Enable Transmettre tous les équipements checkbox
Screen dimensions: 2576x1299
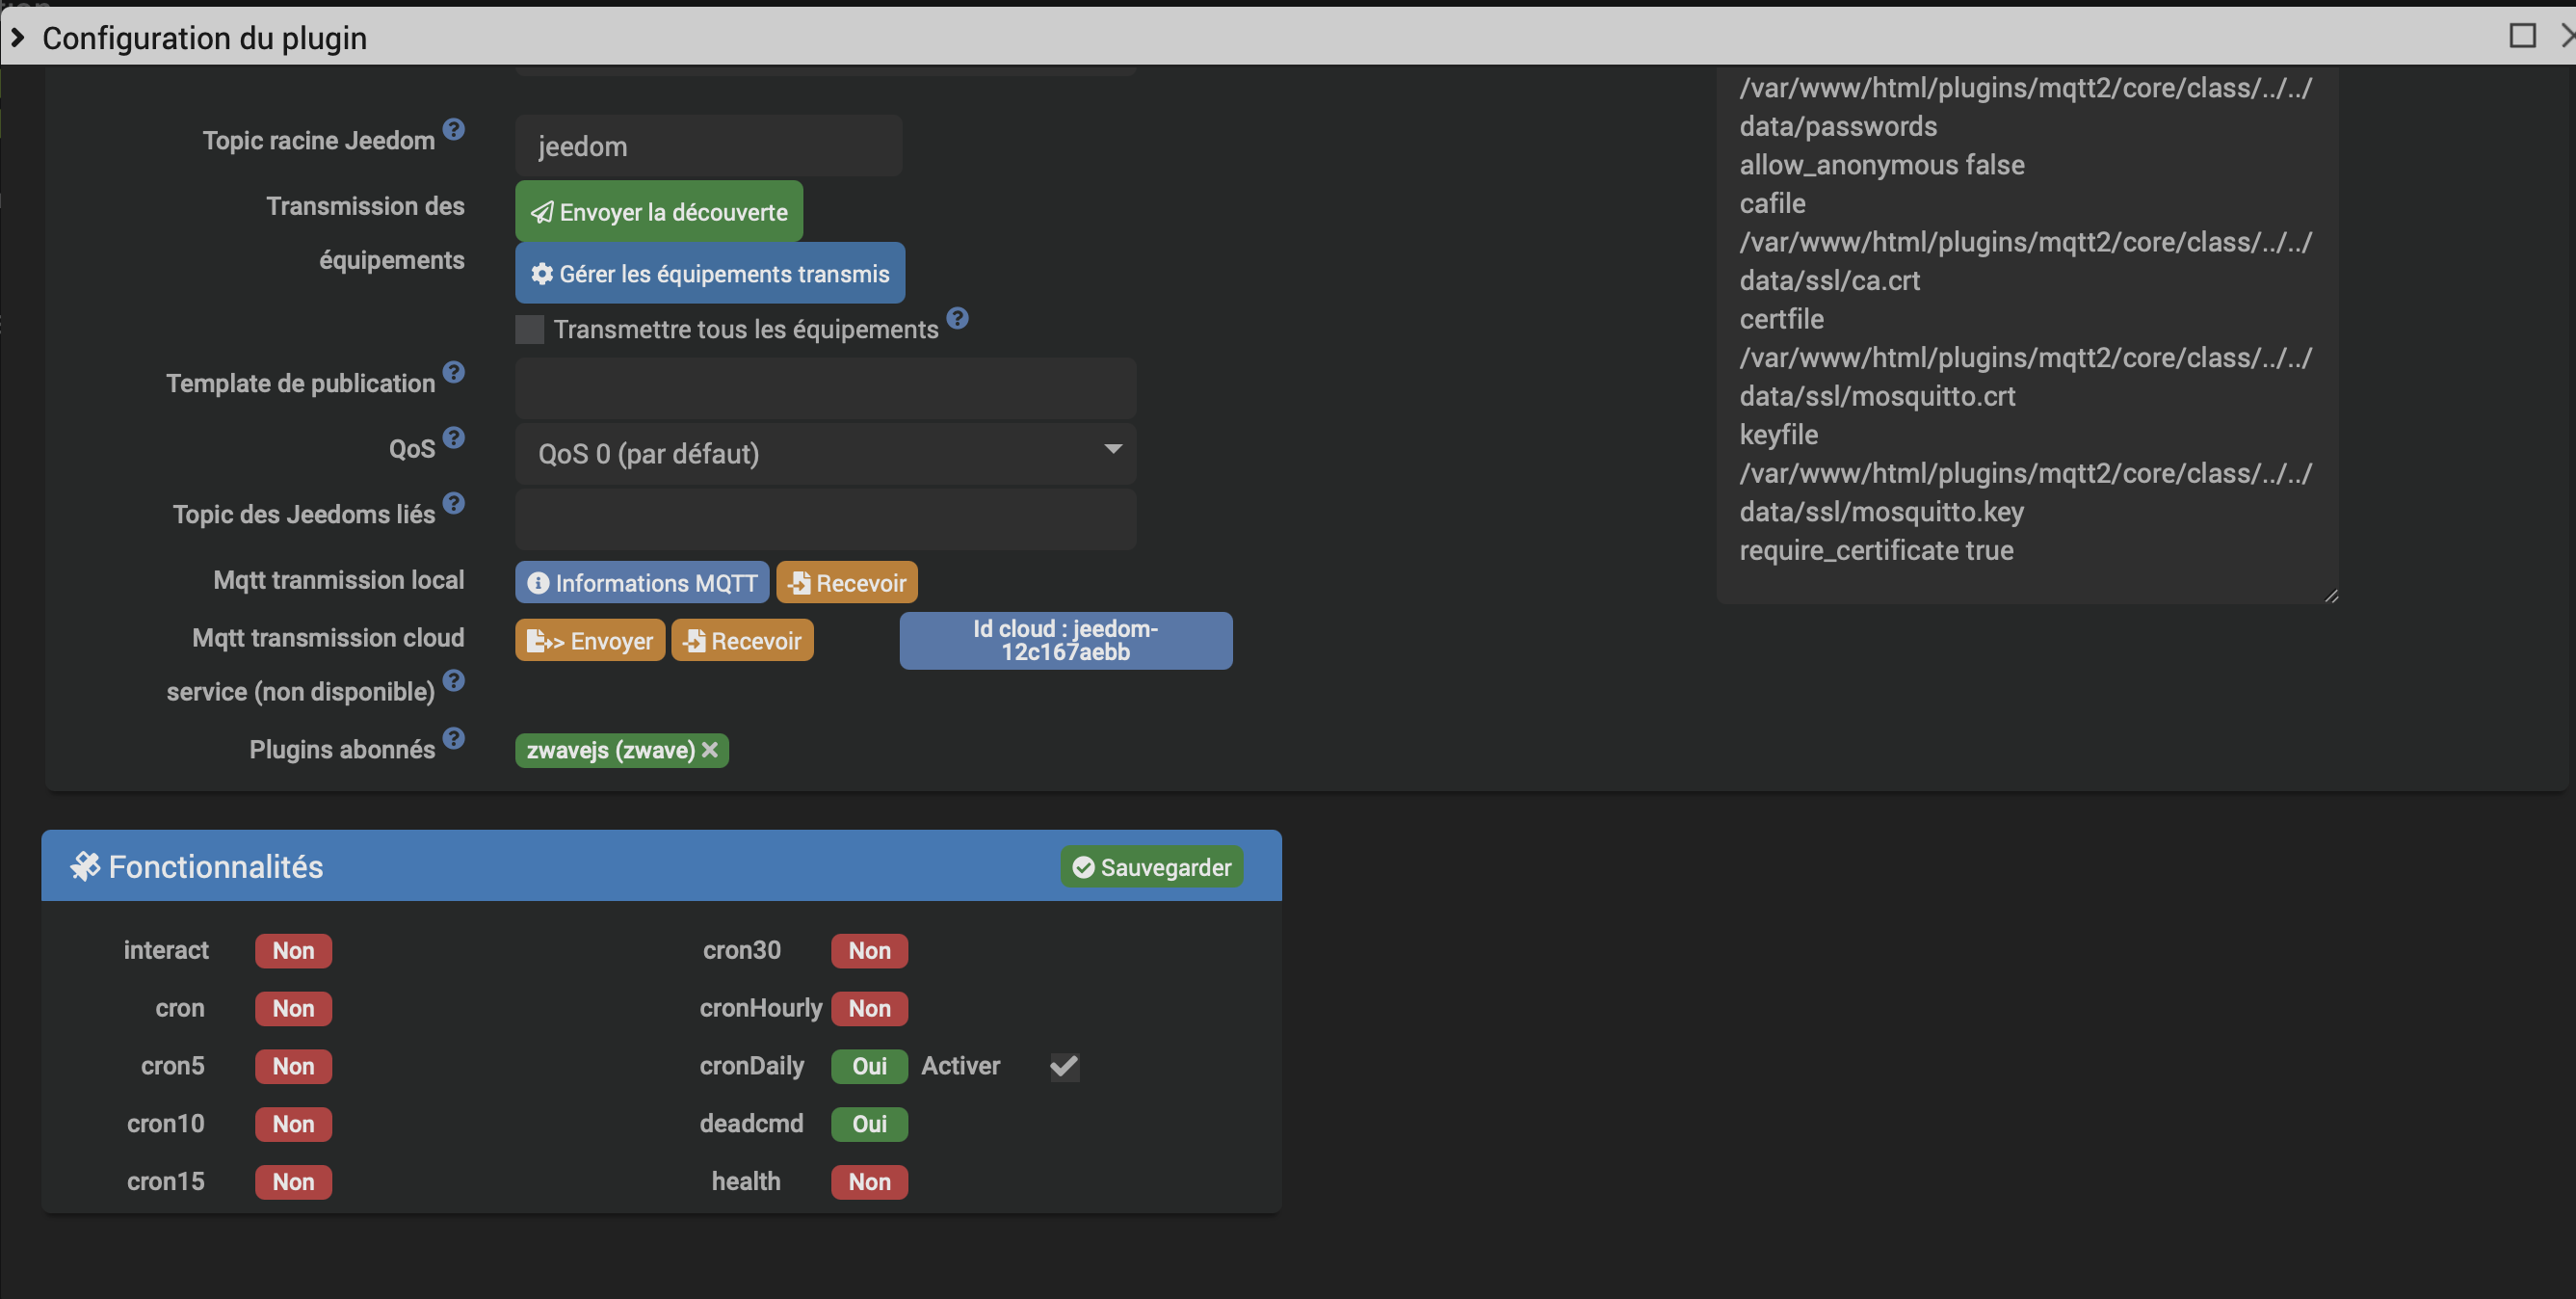pyautogui.click(x=529, y=329)
